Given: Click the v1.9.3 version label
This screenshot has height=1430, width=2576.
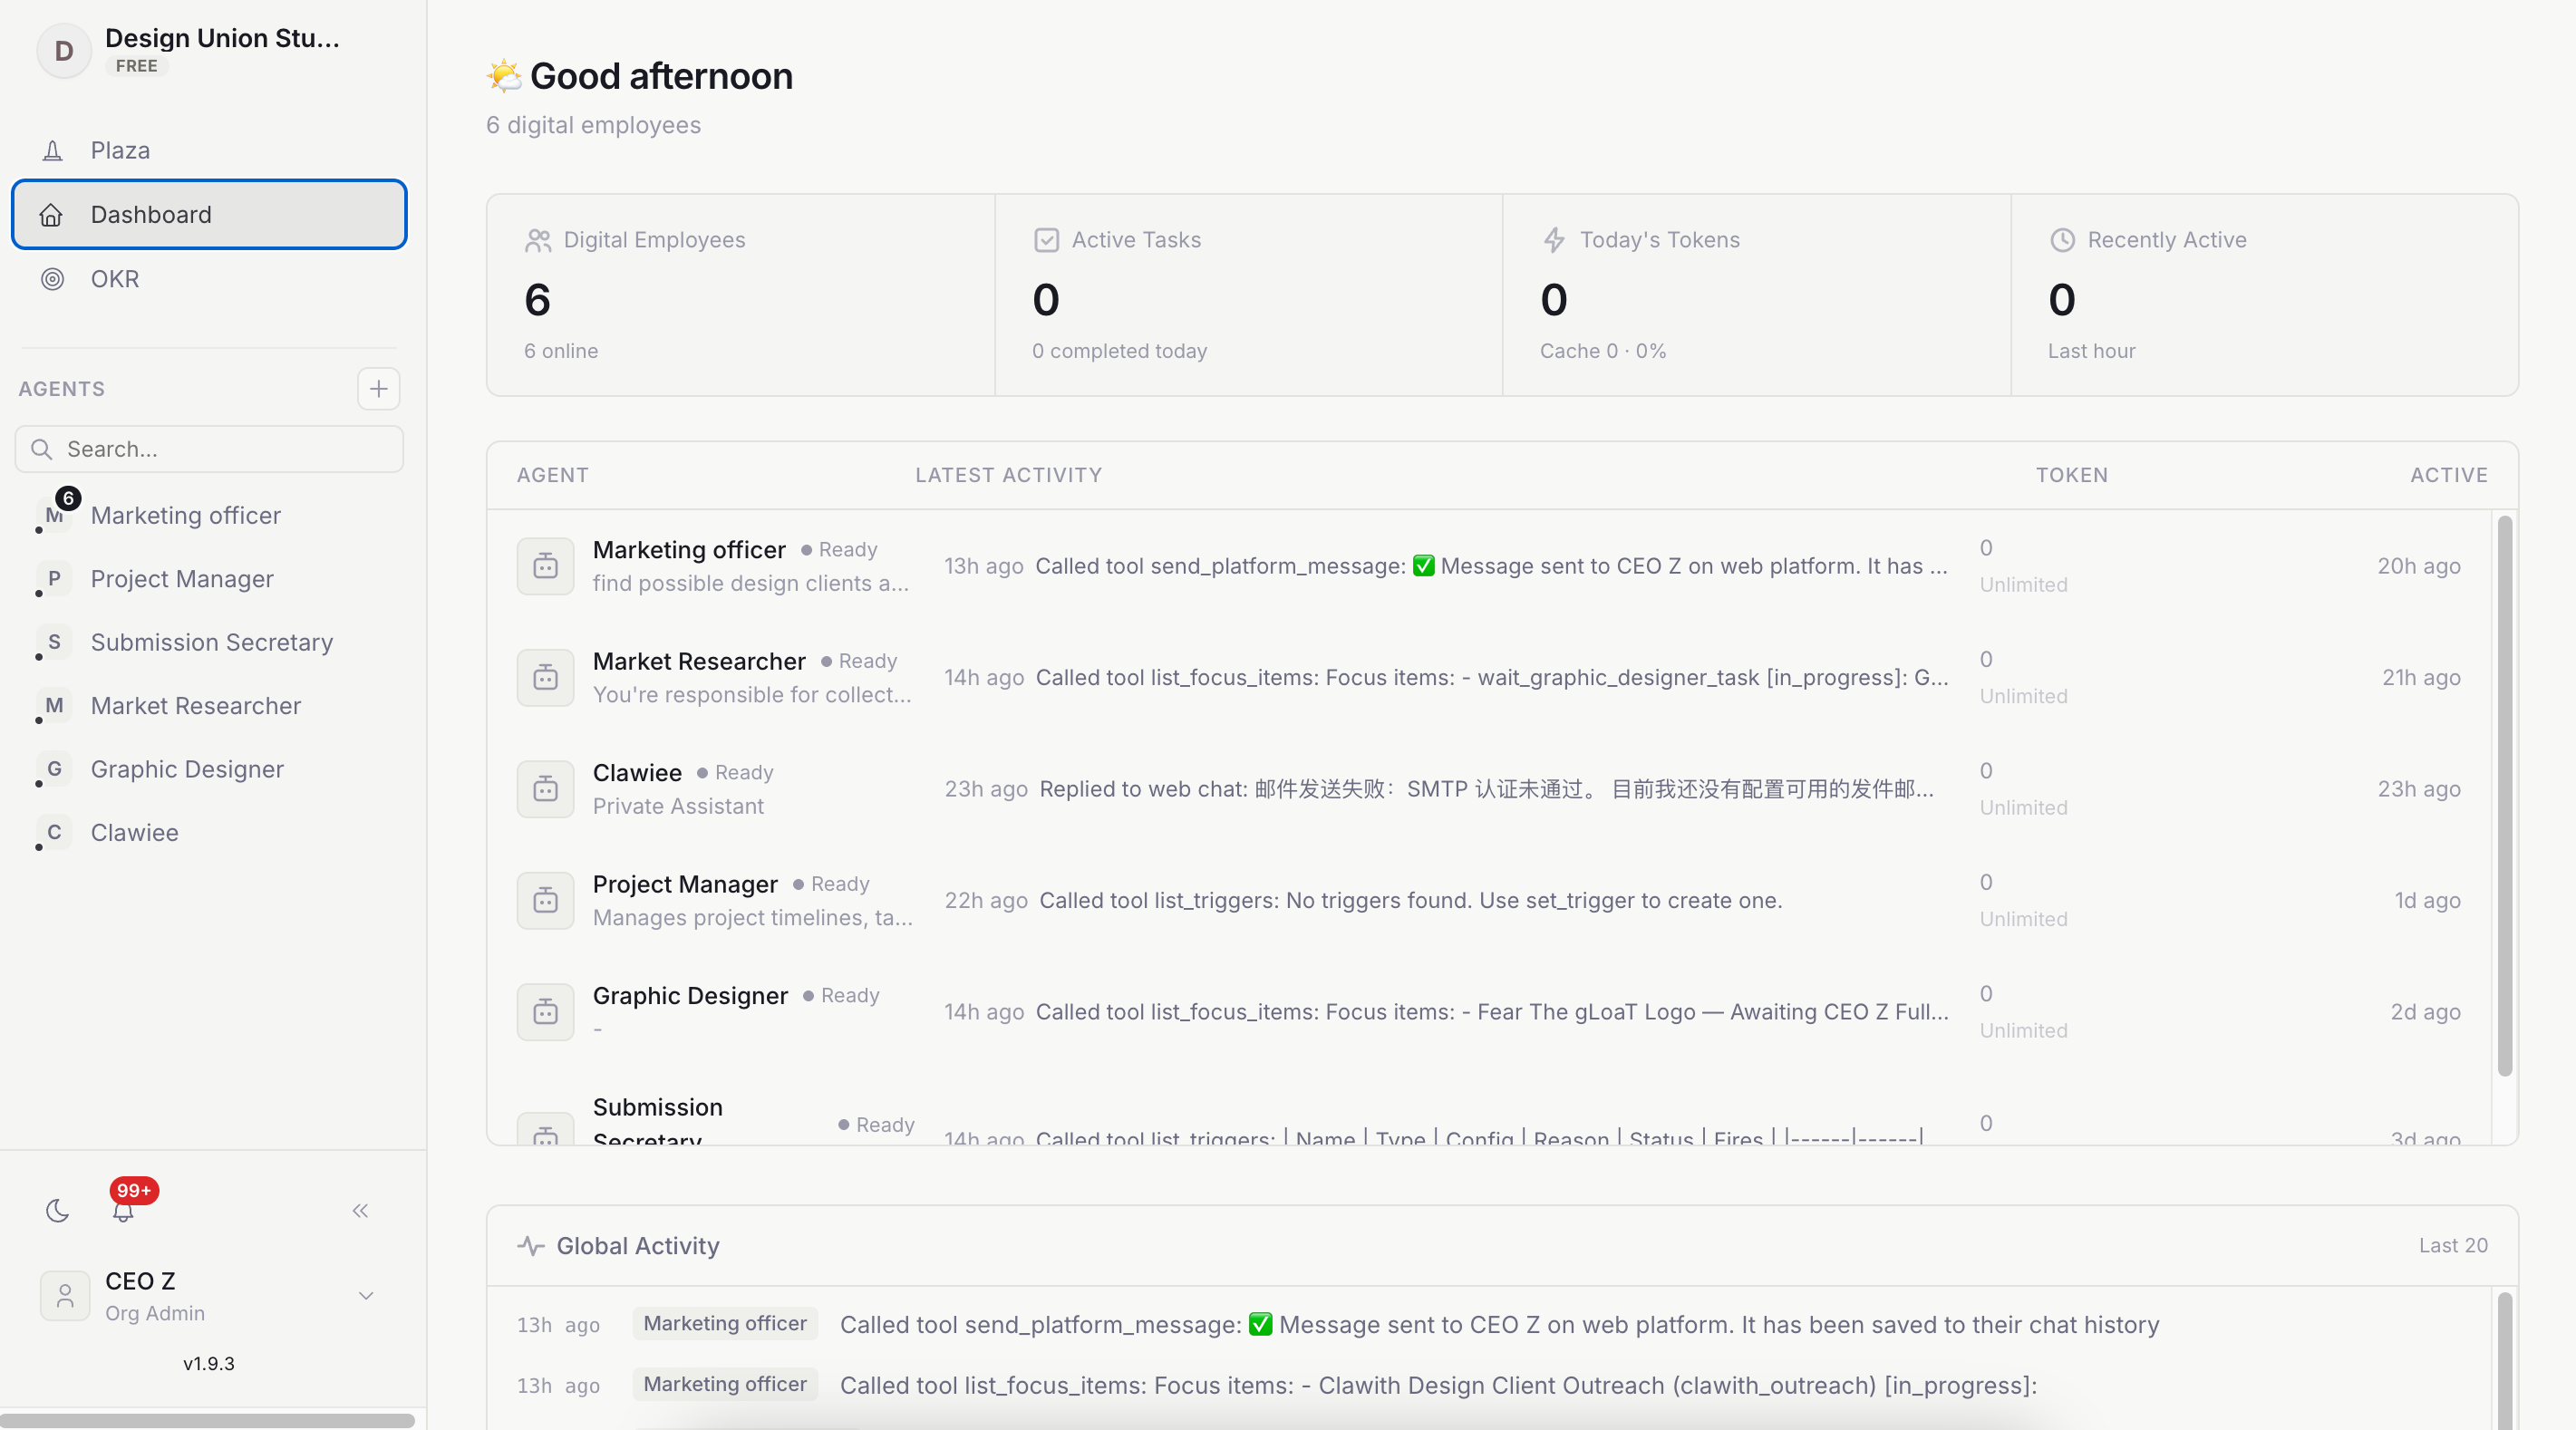Looking at the screenshot, I should (208, 1364).
